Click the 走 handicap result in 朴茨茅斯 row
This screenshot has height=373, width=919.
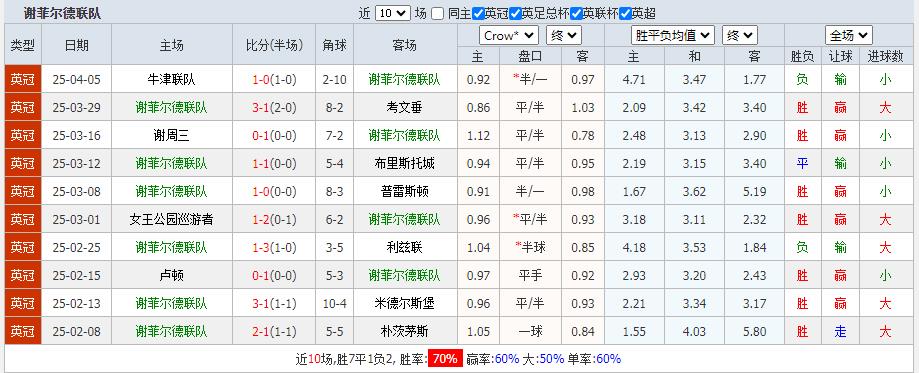pyautogui.click(x=840, y=332)
